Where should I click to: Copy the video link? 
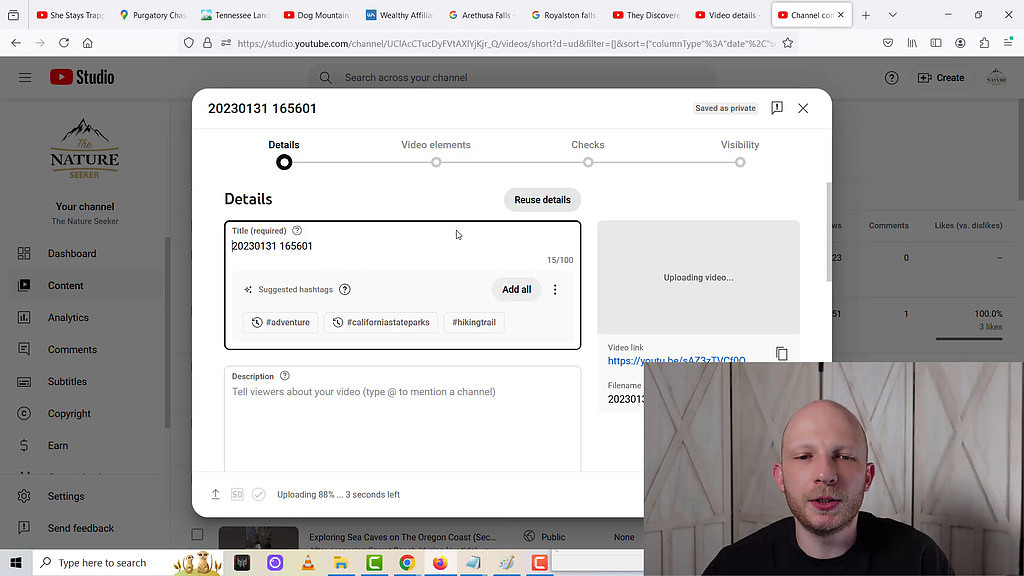782,353
